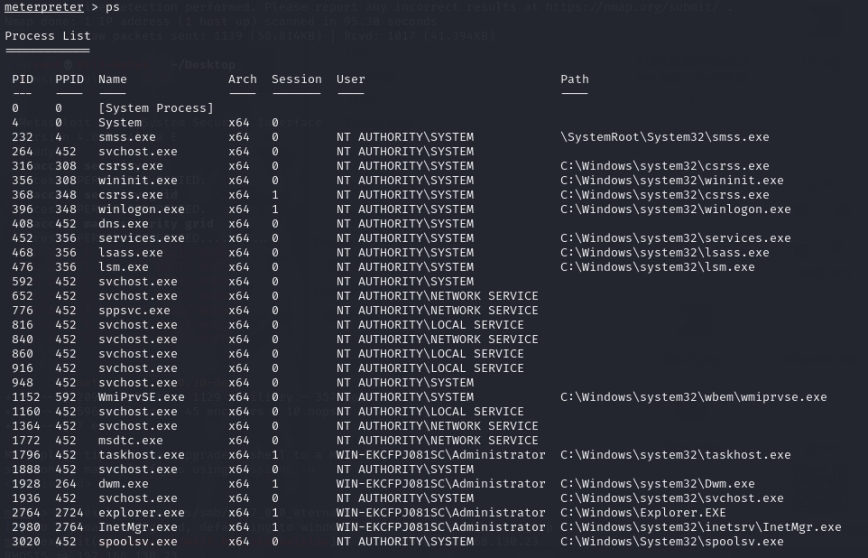The height and width of the screenshot is (558, 868).
Task: Click the PPID column header
Action: click(x=69, y=79)
